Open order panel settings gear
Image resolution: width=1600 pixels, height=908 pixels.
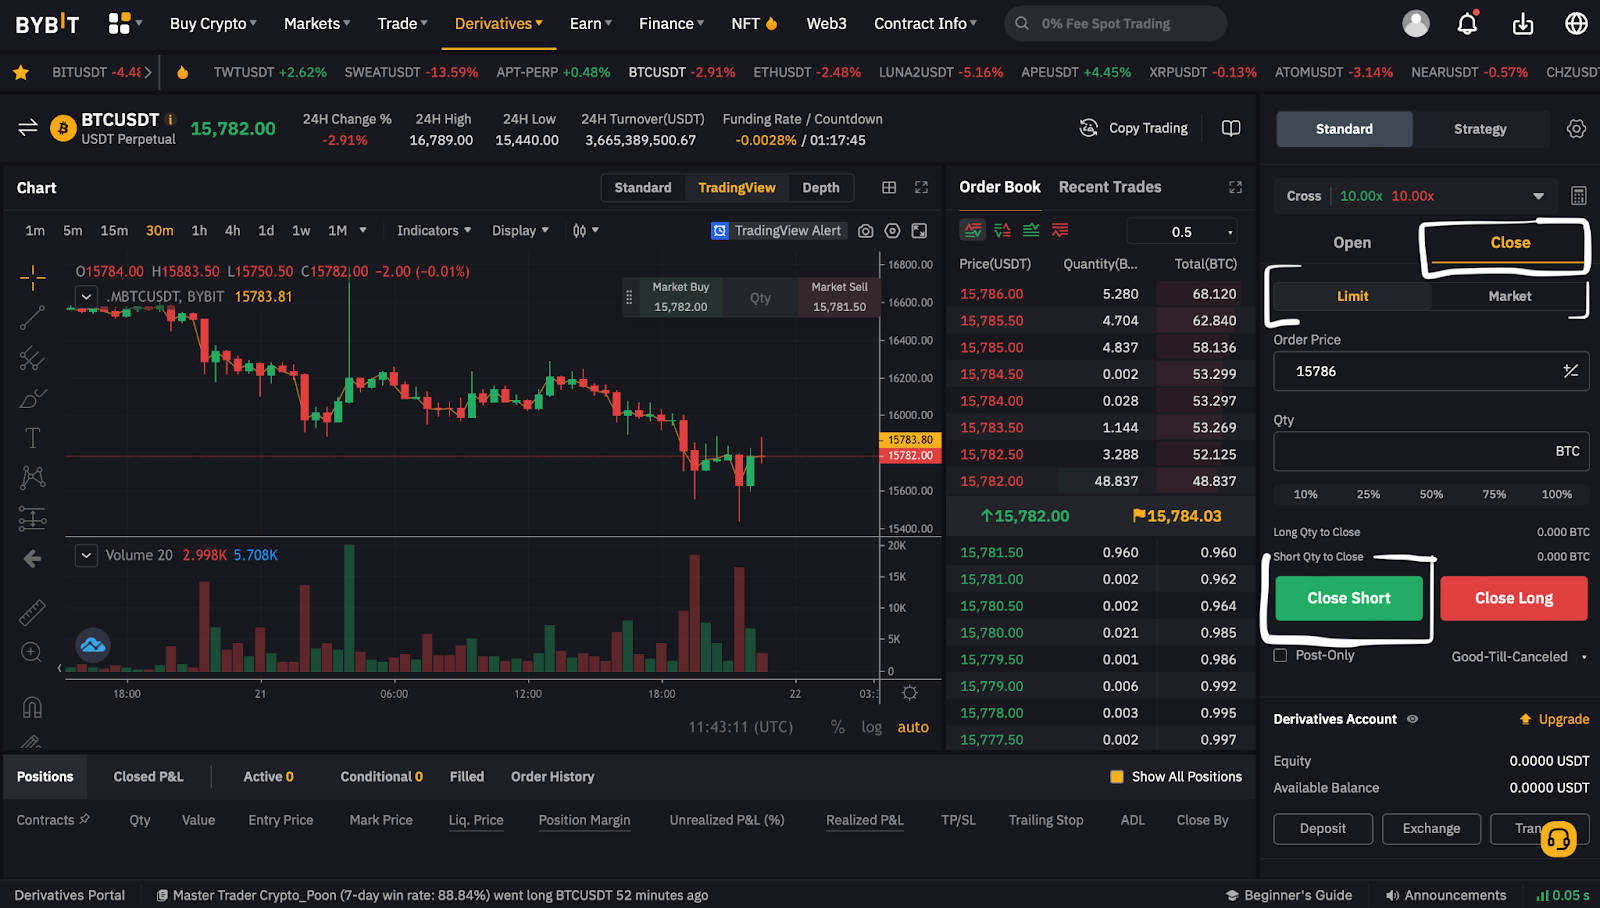tap(1576, 129)
